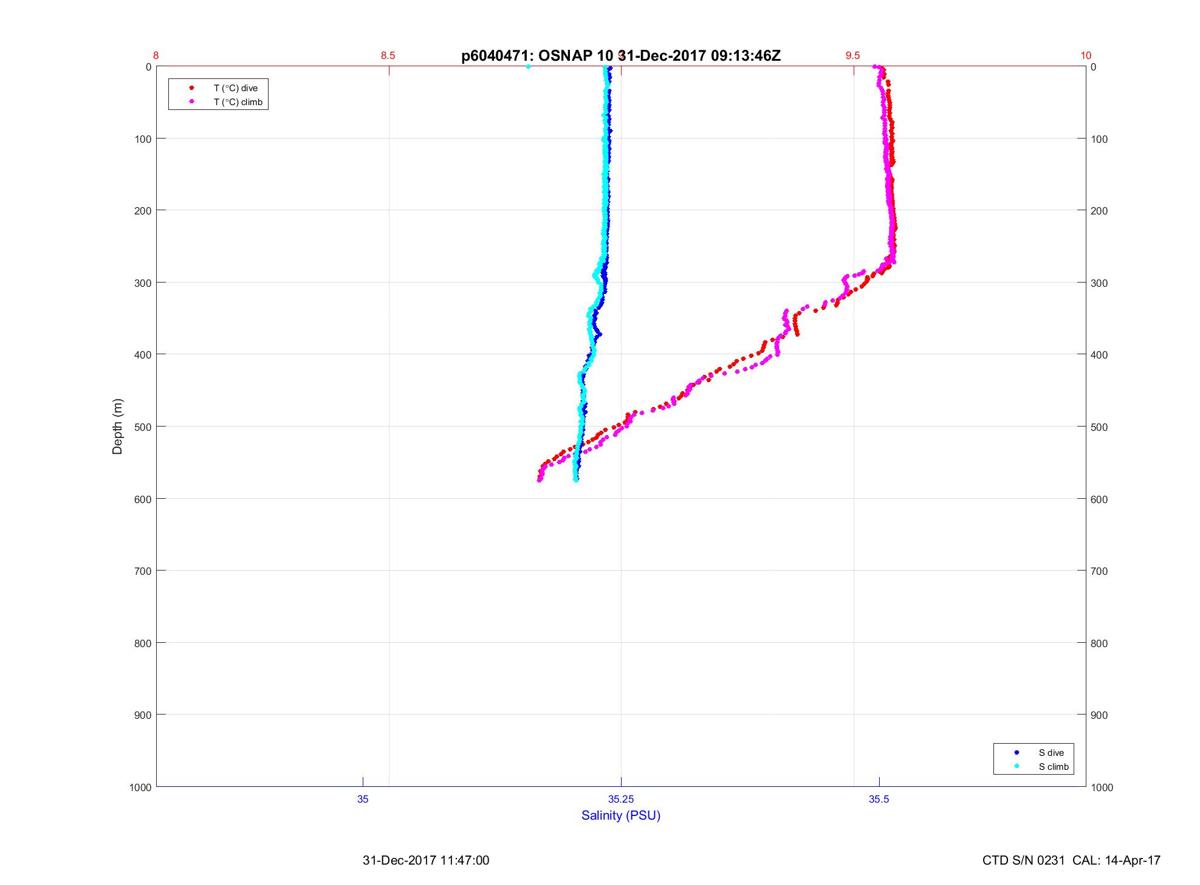Click the right depth axis tick '400'

pos(1100,355)
